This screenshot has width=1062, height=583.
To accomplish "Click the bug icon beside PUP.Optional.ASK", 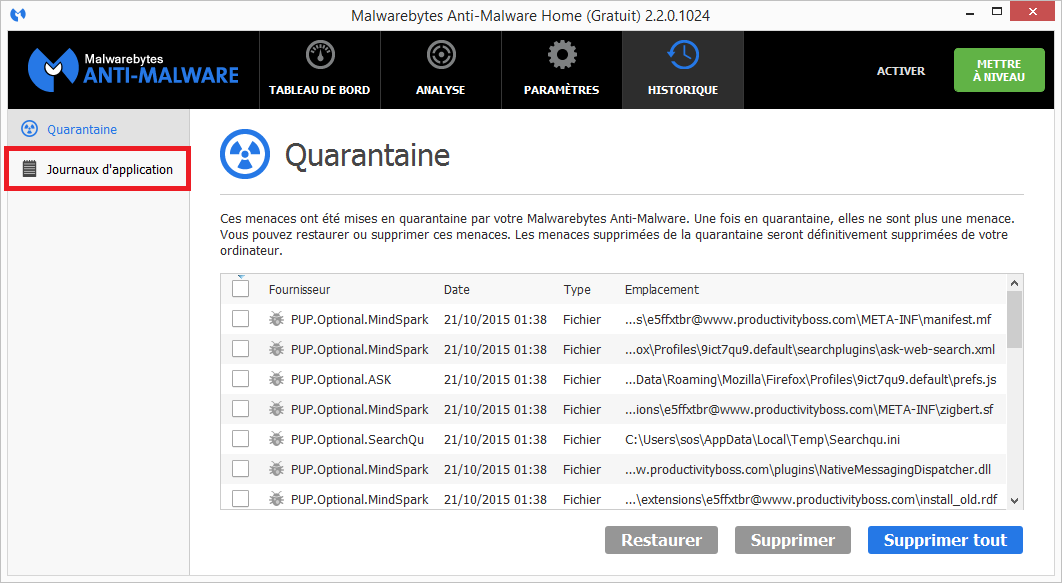I will (276, 379).
